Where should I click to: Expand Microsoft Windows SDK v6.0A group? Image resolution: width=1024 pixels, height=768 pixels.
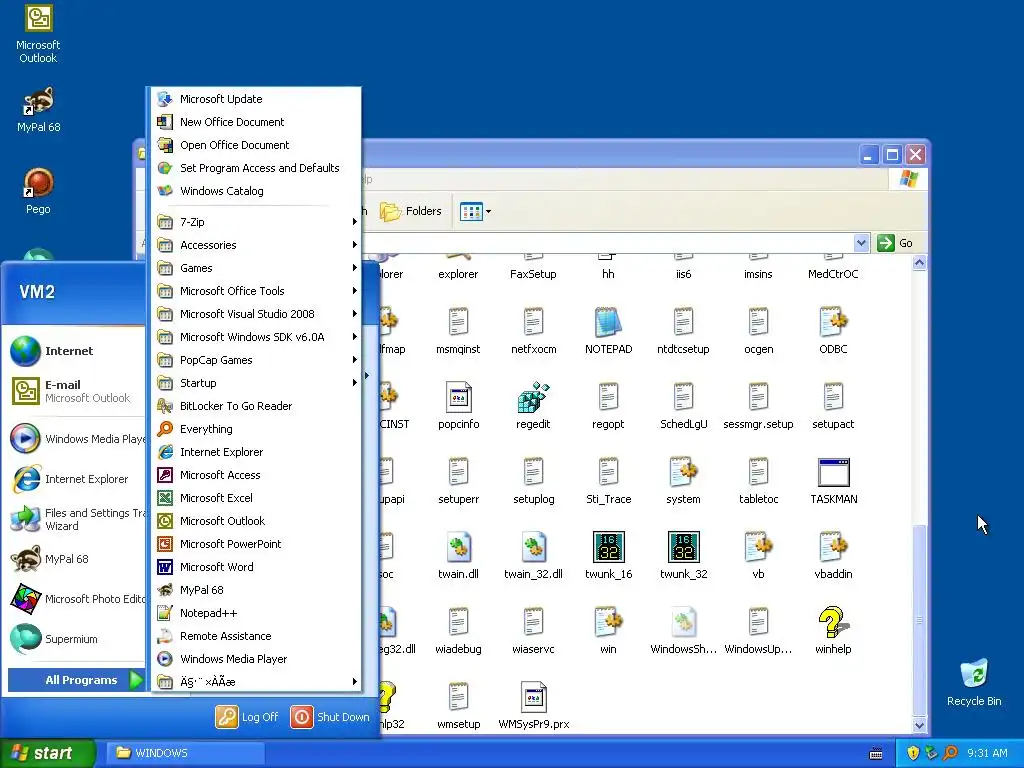pos(257,337)
